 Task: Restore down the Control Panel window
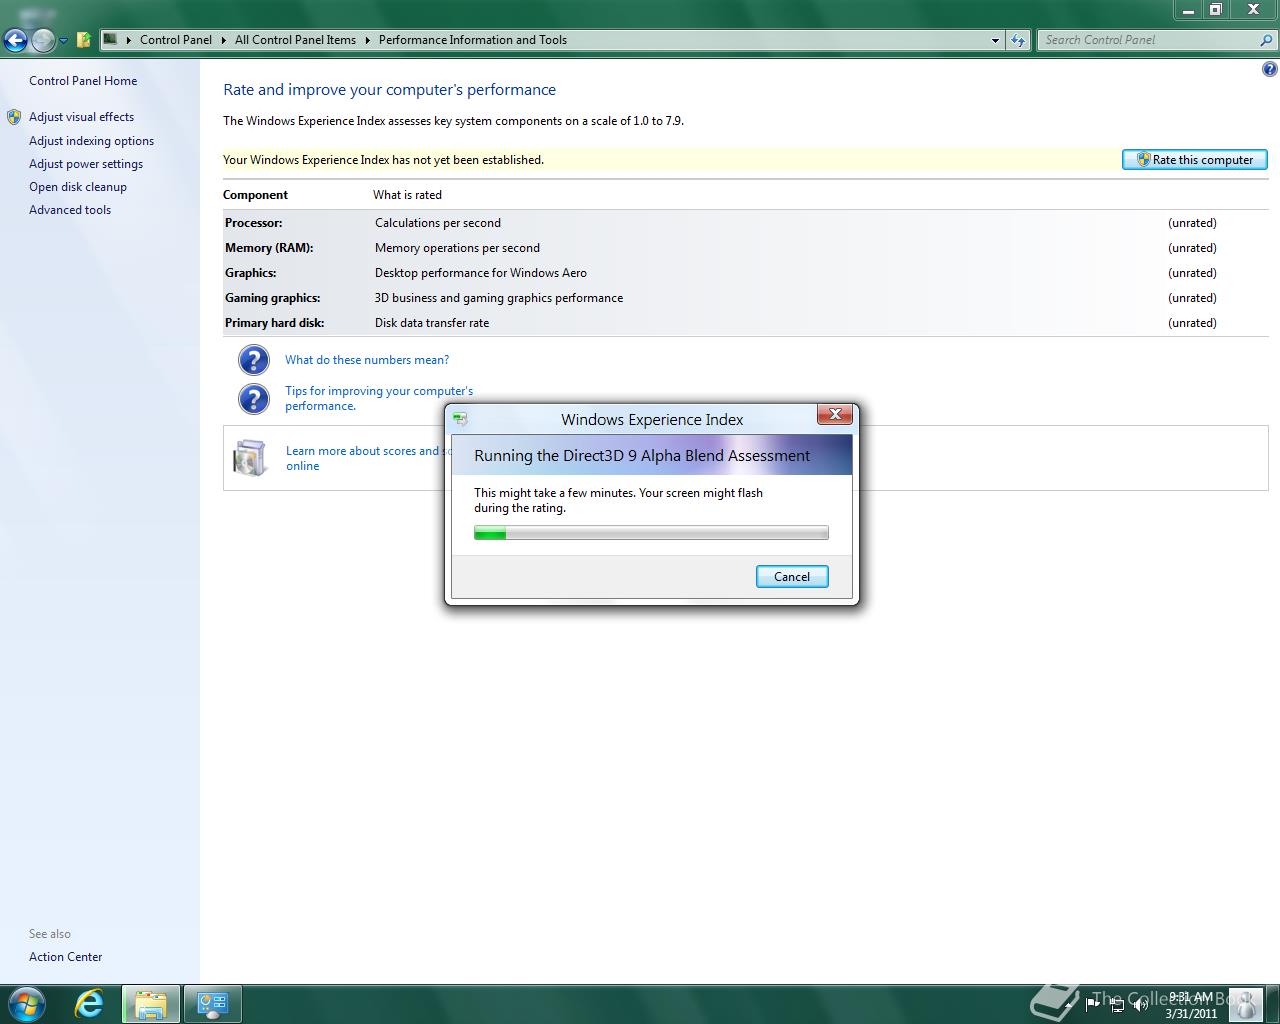(x=1216, y=10)
